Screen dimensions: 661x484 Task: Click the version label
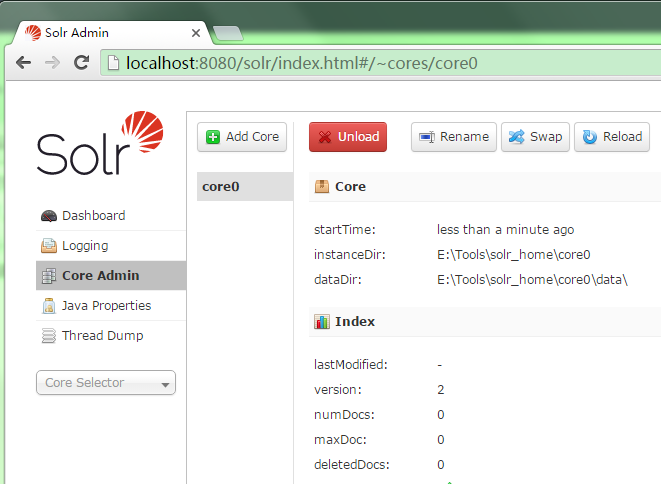click(x=338, y=390)
